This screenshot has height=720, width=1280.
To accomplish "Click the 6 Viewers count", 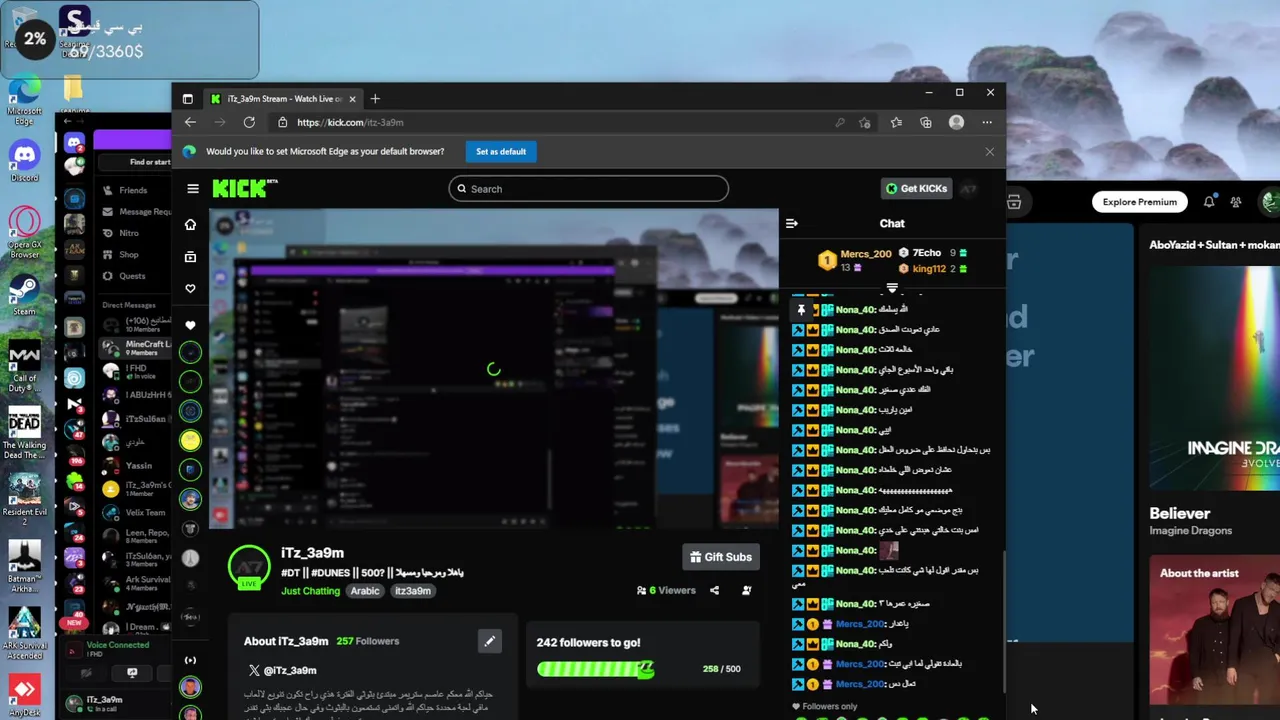I will pyautogui.click(x=666, y=590).
